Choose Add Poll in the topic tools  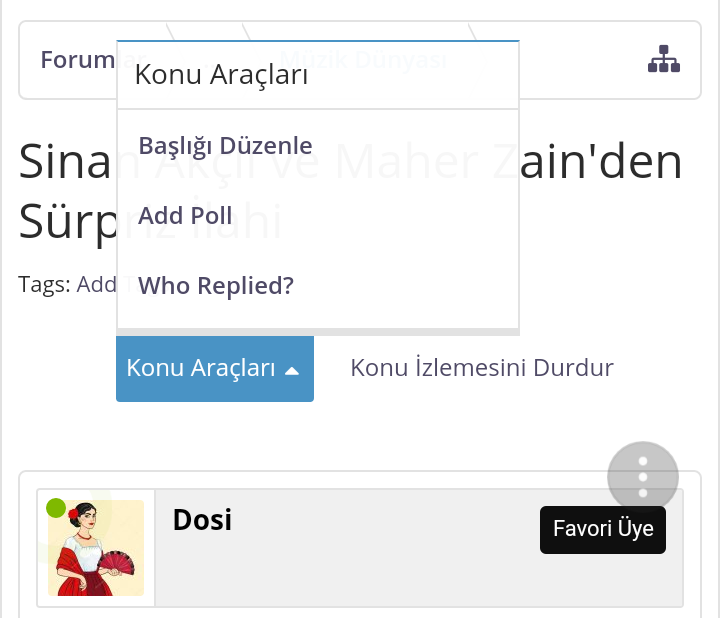click(x=185, y=215)
